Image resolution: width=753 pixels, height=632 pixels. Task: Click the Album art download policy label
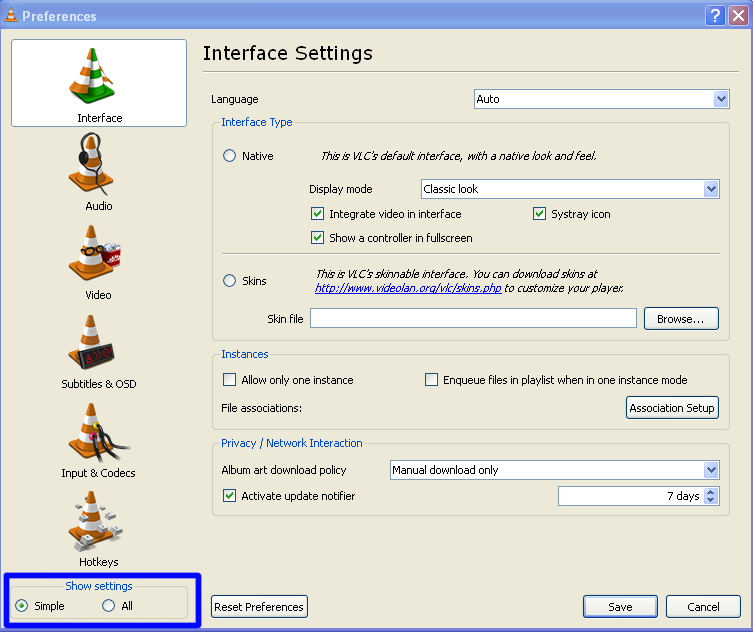point(283,470)
